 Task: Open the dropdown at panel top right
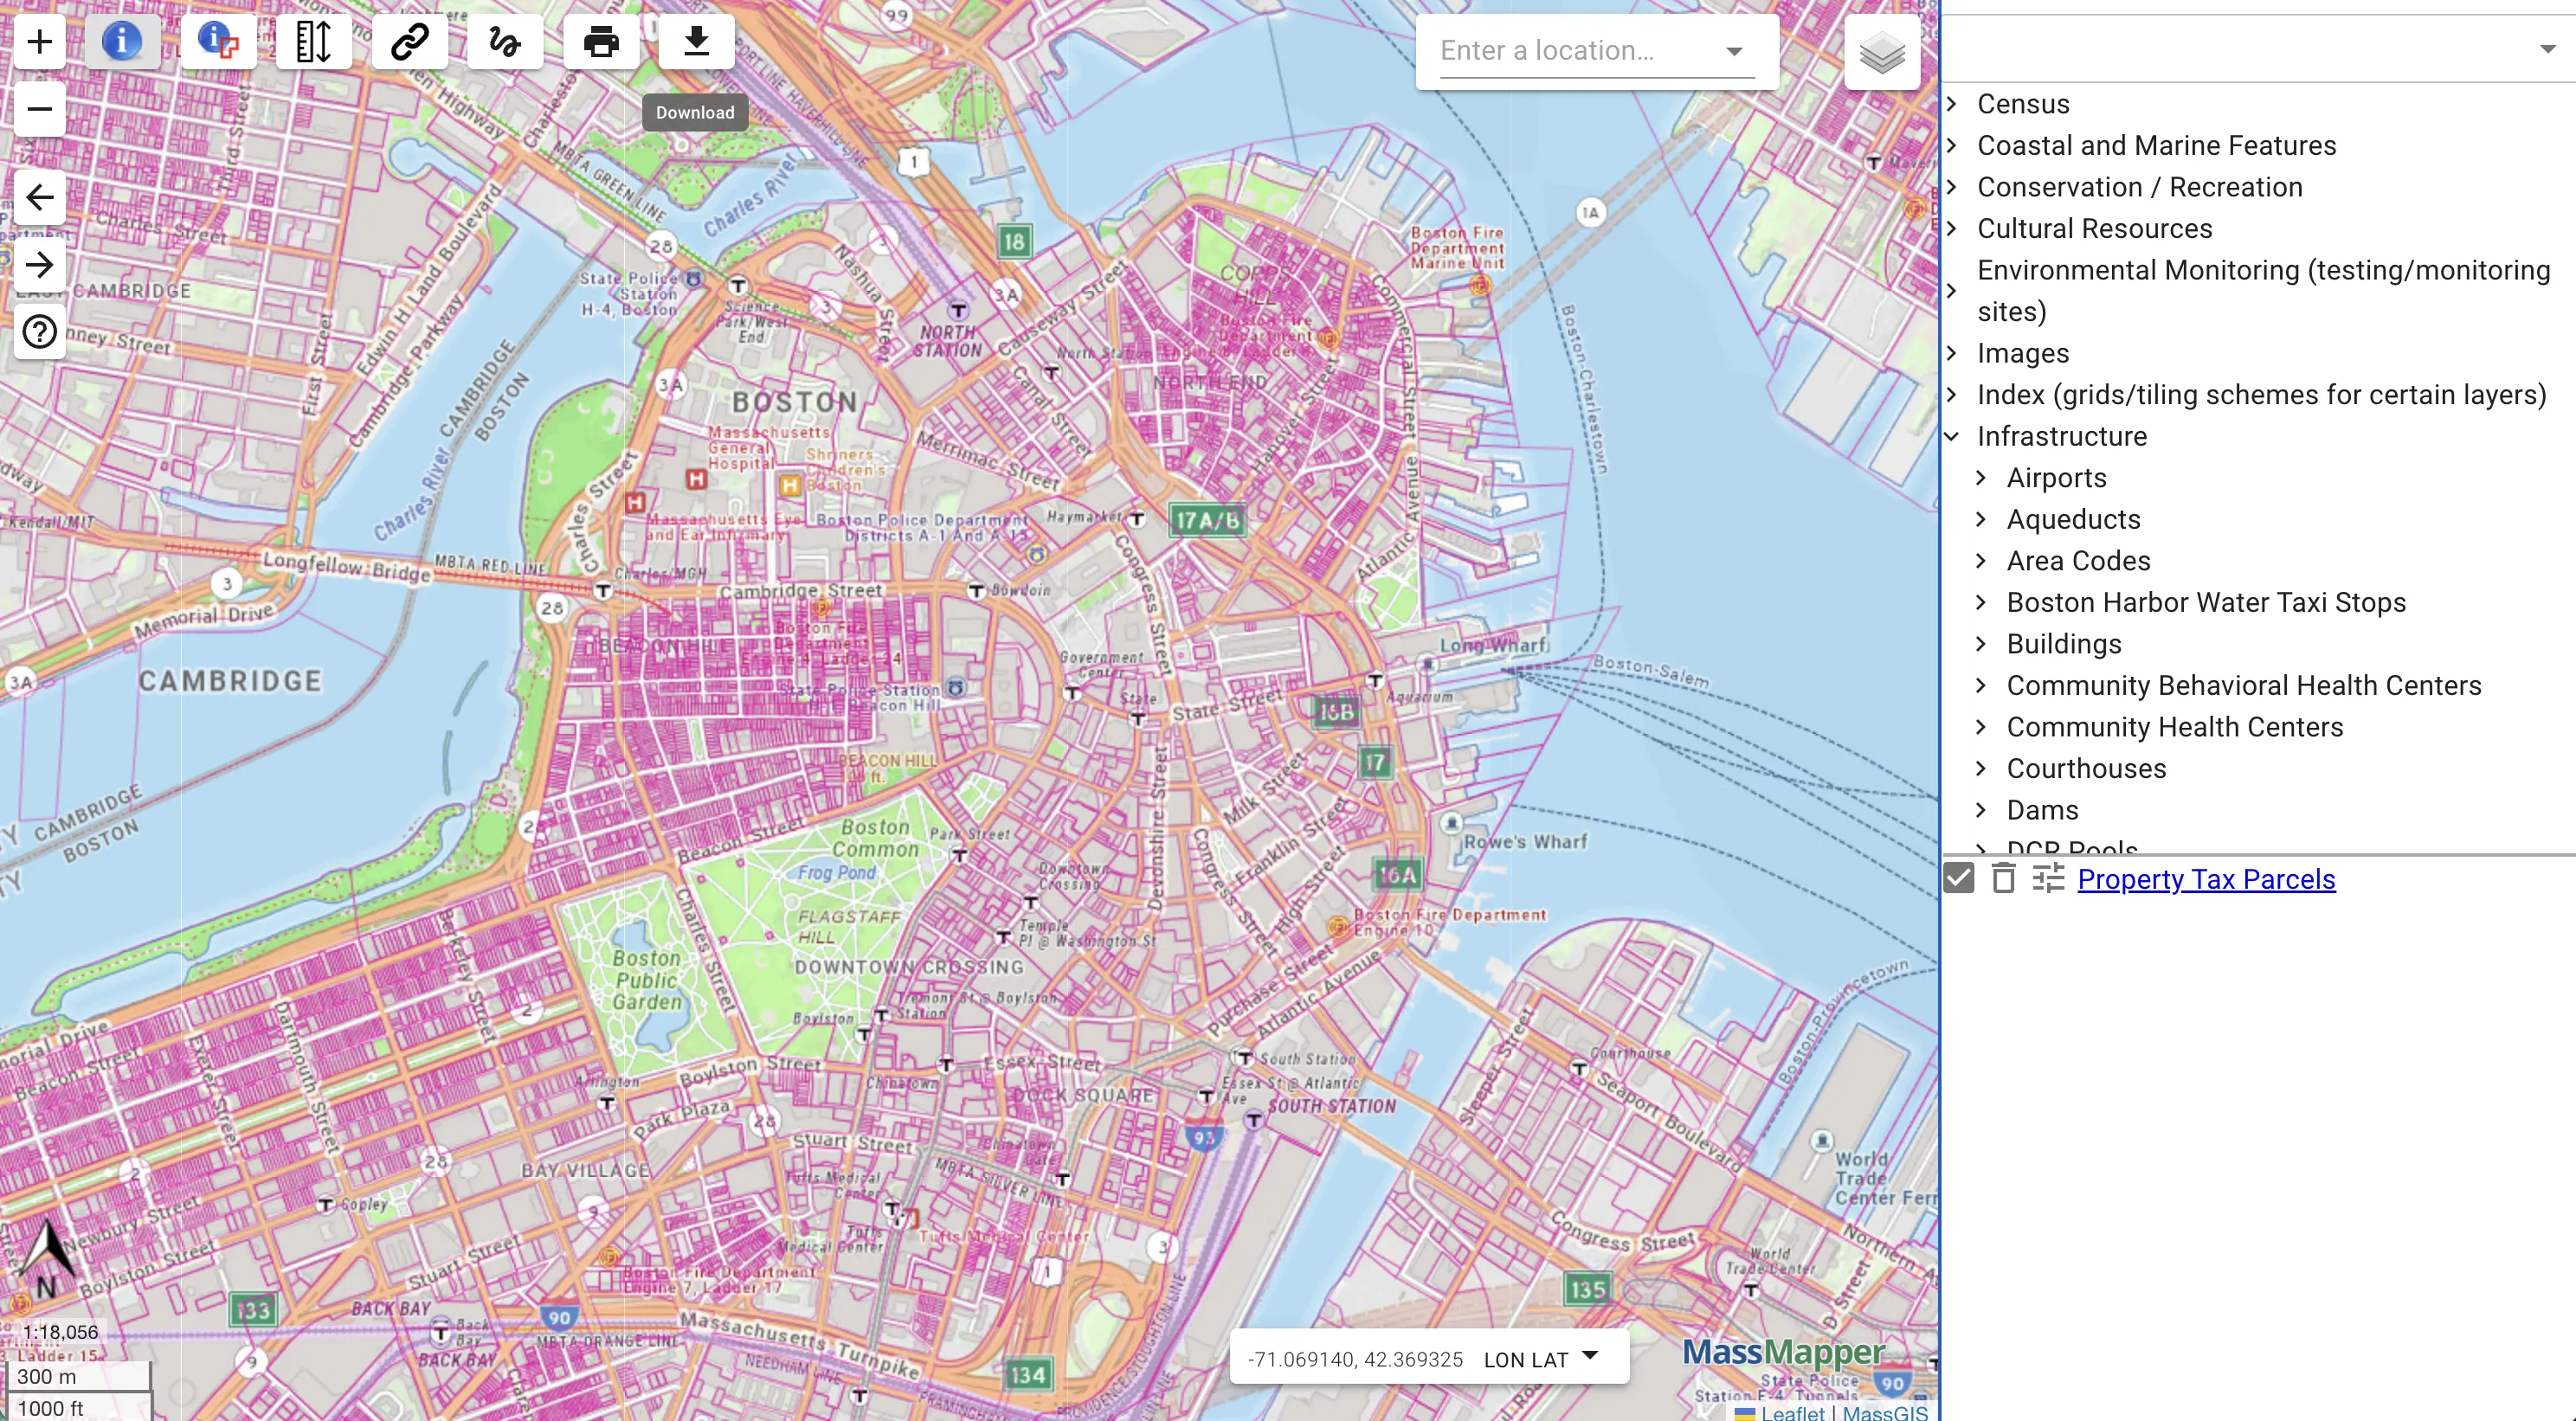click(x=2547, y=49)
